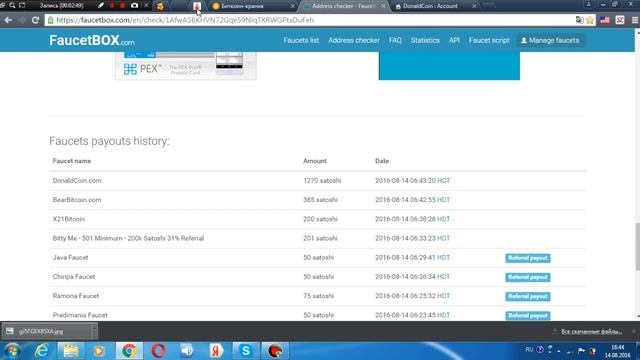
Task: Open the red round app icon on the taskbar
Action: pos(275,351)
